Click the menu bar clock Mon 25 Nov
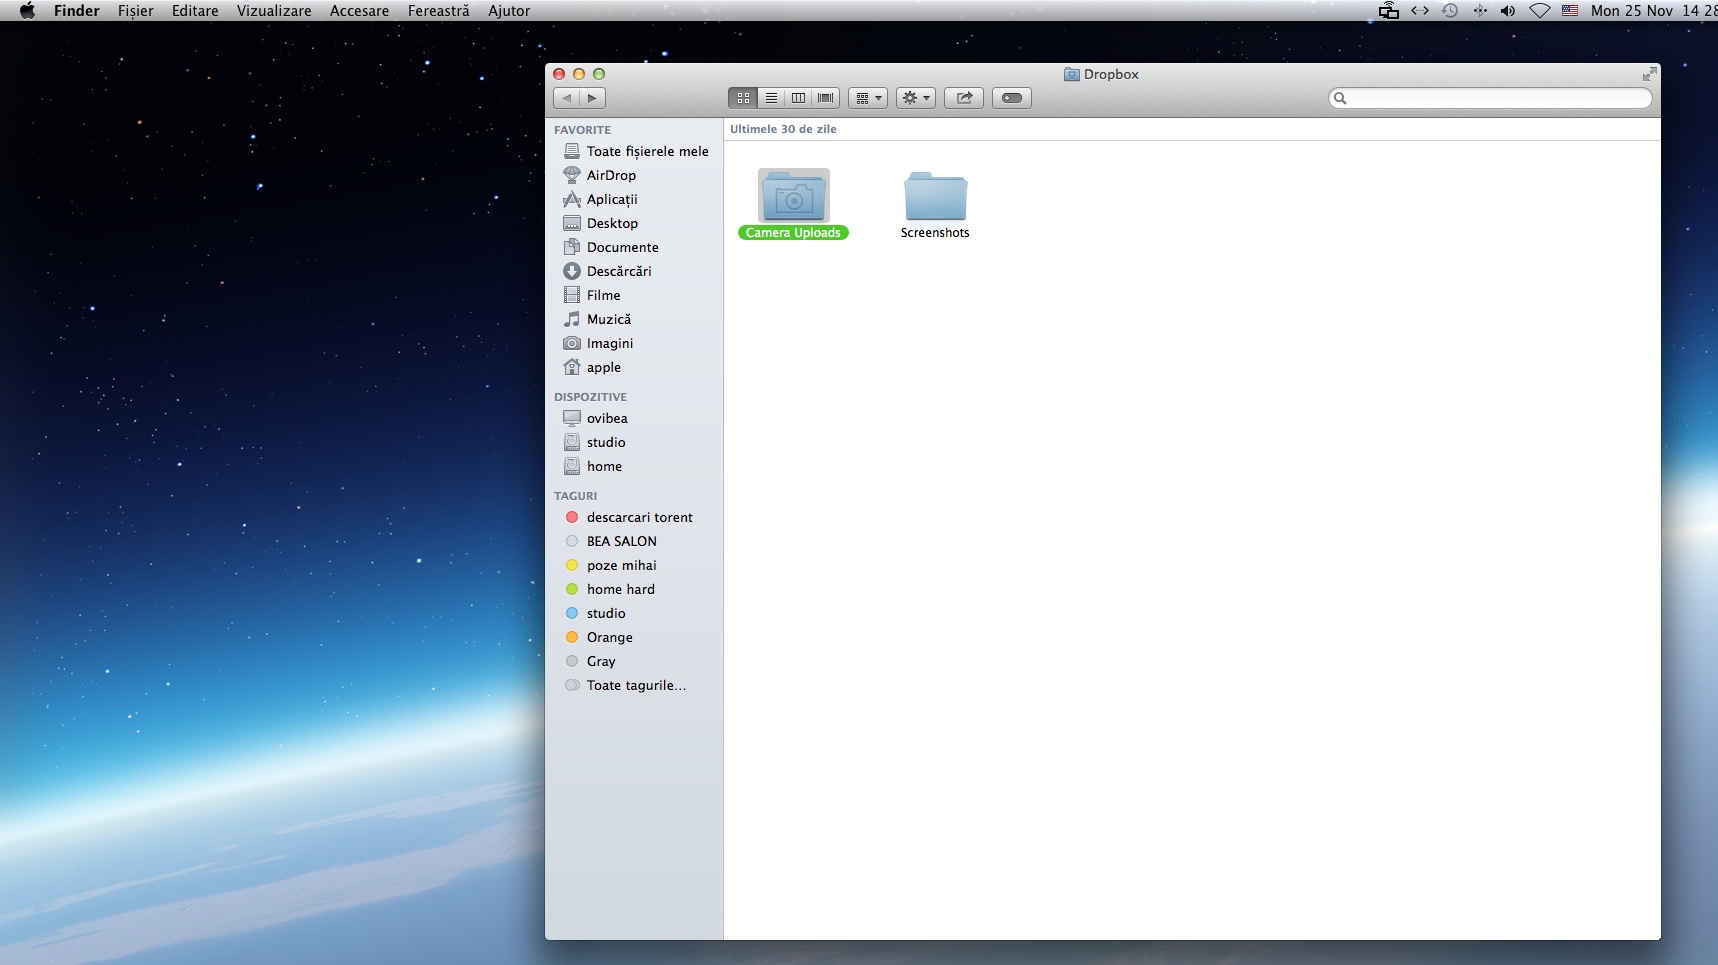 [1654, 11]
